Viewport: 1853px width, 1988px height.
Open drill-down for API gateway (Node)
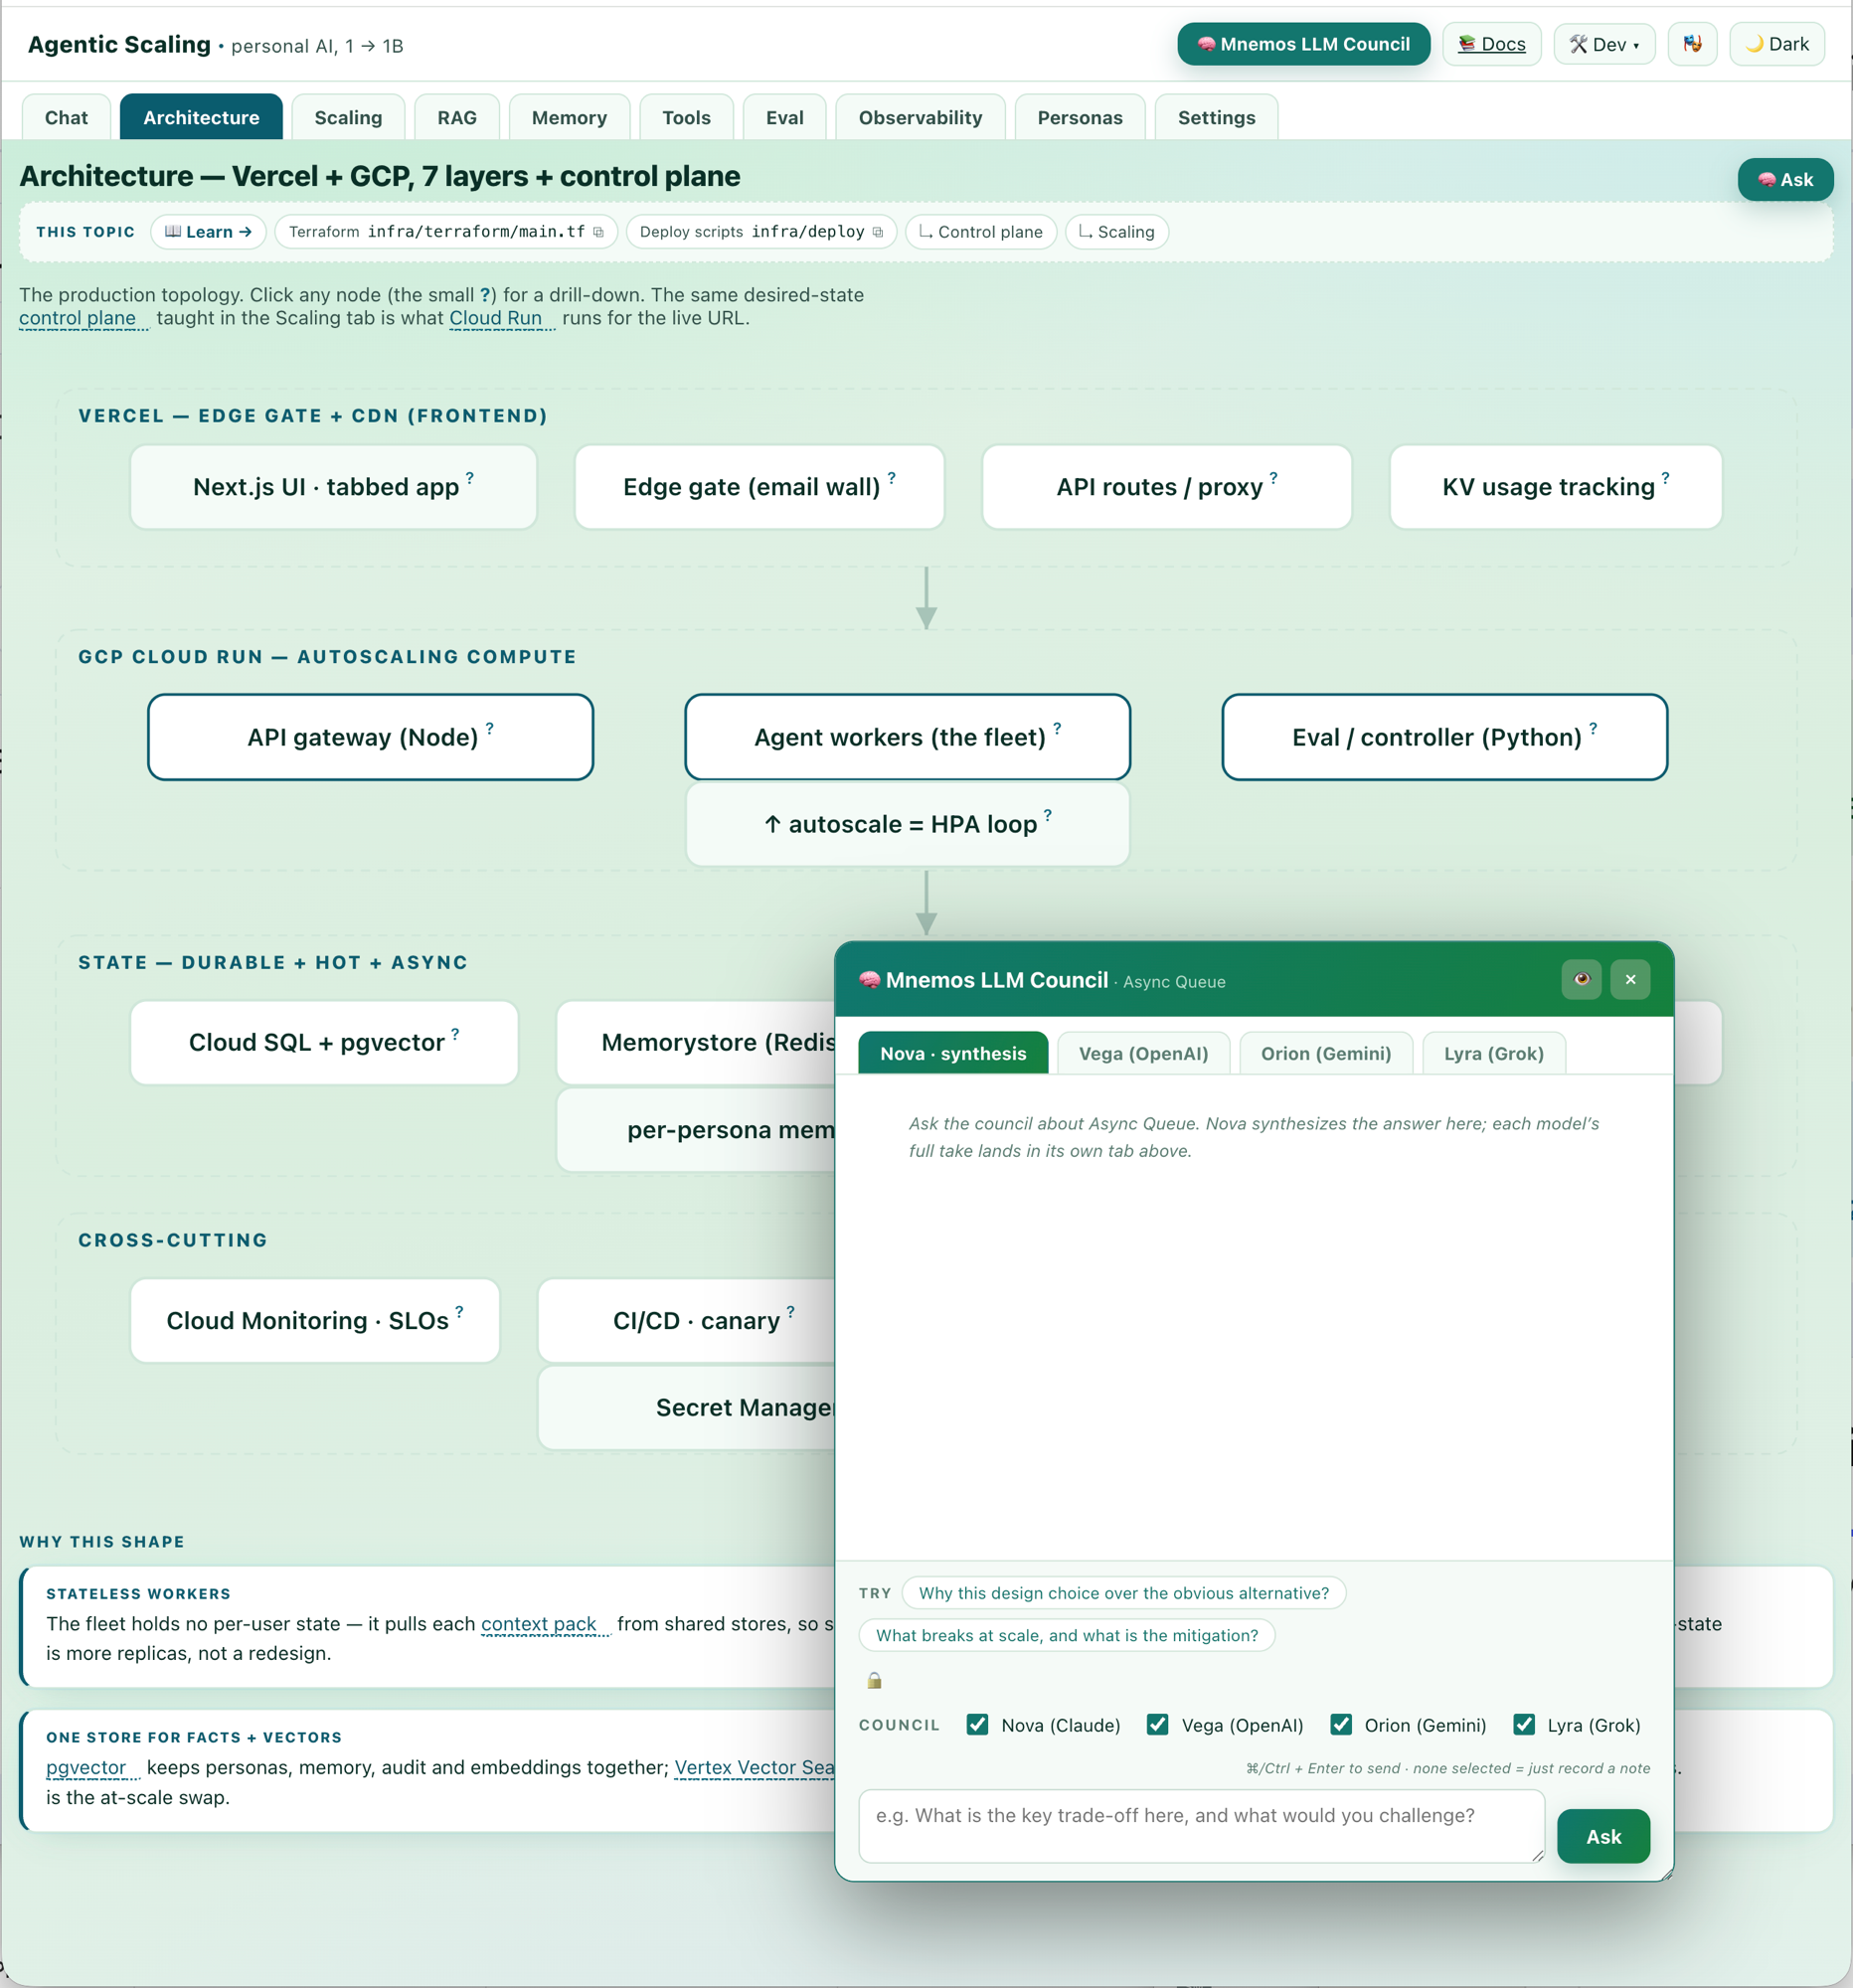[x=489, y=728]
